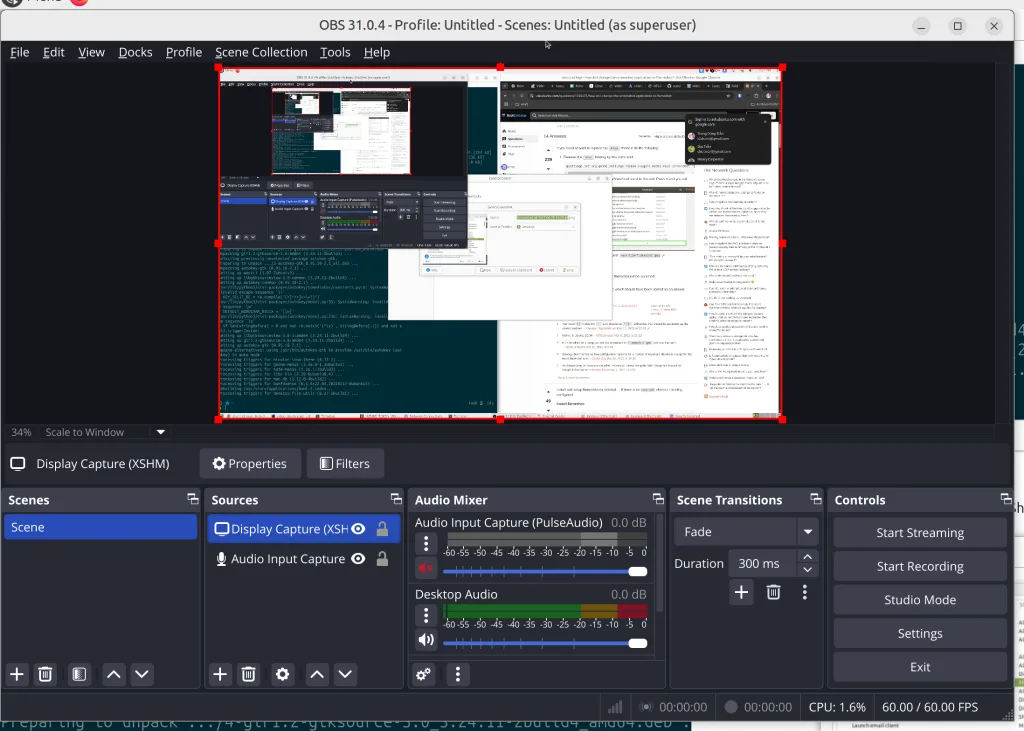The image size is (1024, 731).
Task: Open Desktop Audio three-dot menu
Action: [x=426, y=615]
